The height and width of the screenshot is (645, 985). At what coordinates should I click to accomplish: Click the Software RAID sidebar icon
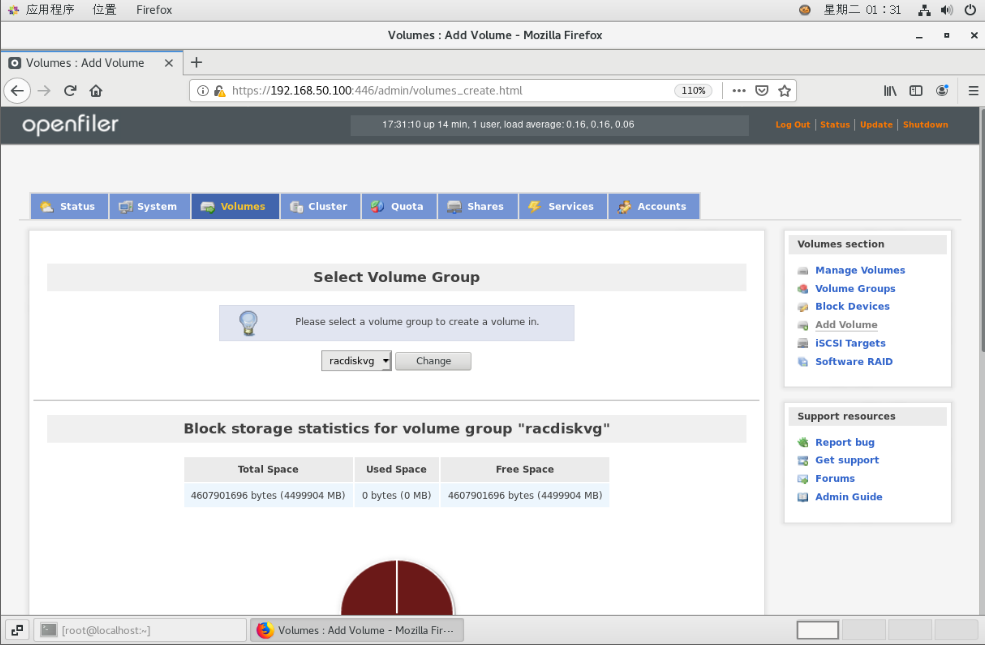[803, 362]
